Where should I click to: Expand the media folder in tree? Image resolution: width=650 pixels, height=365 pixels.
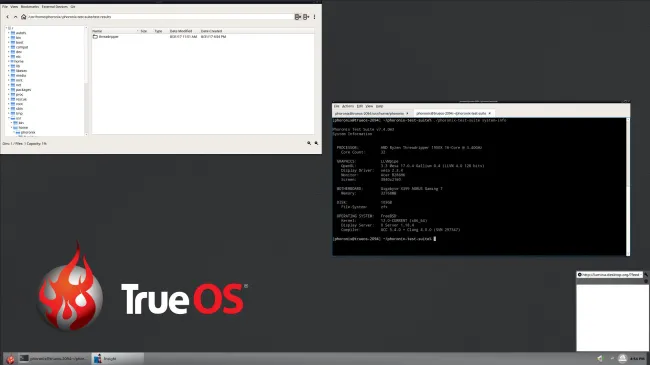point(9,75)
